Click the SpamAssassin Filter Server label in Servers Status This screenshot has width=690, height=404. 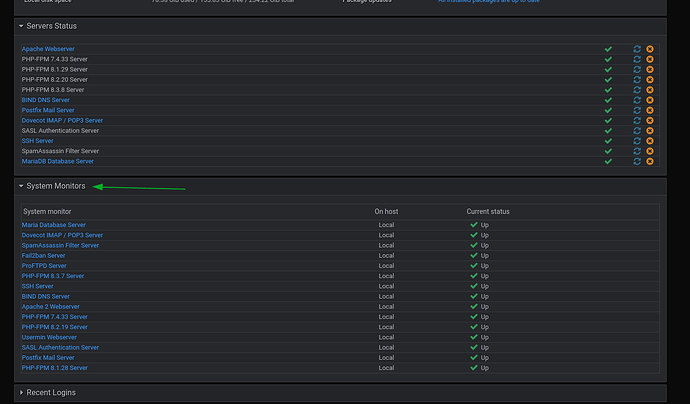click(x=60, y=151)
